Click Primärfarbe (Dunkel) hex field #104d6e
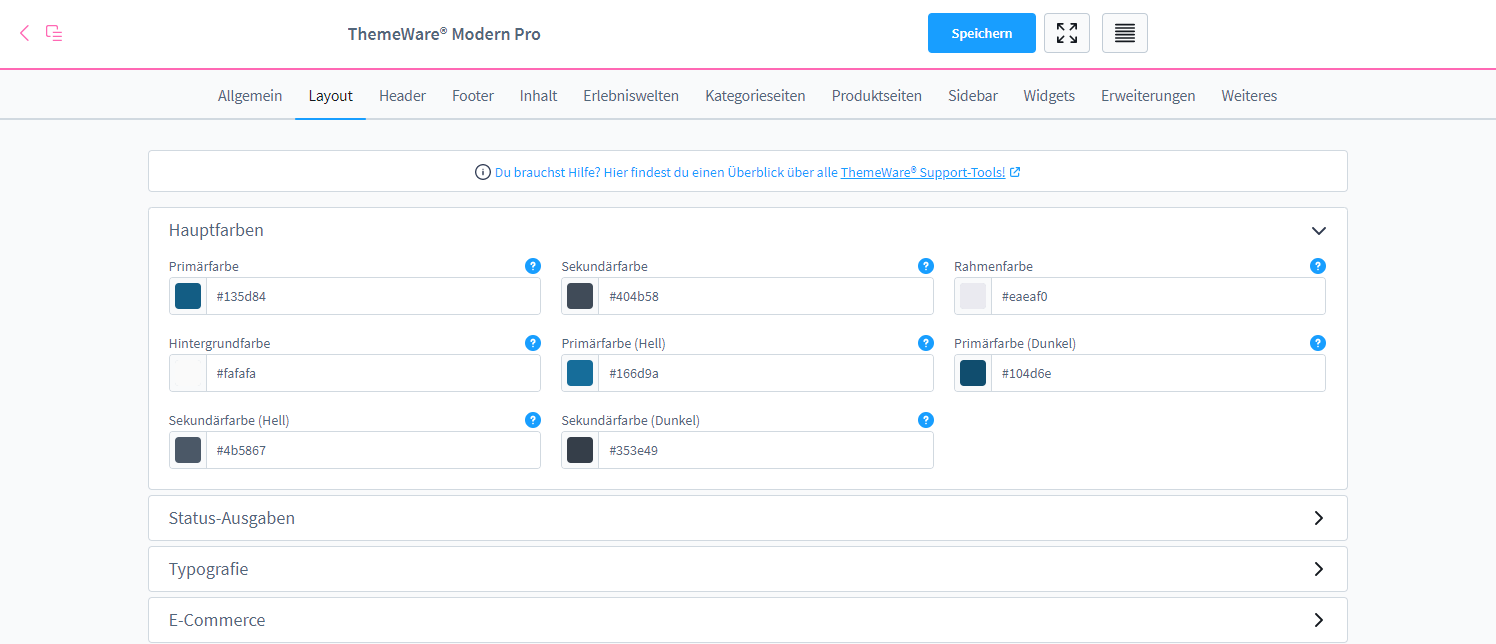The height and width of the screenshot is (644, 1496). [x=1158, y=373]
